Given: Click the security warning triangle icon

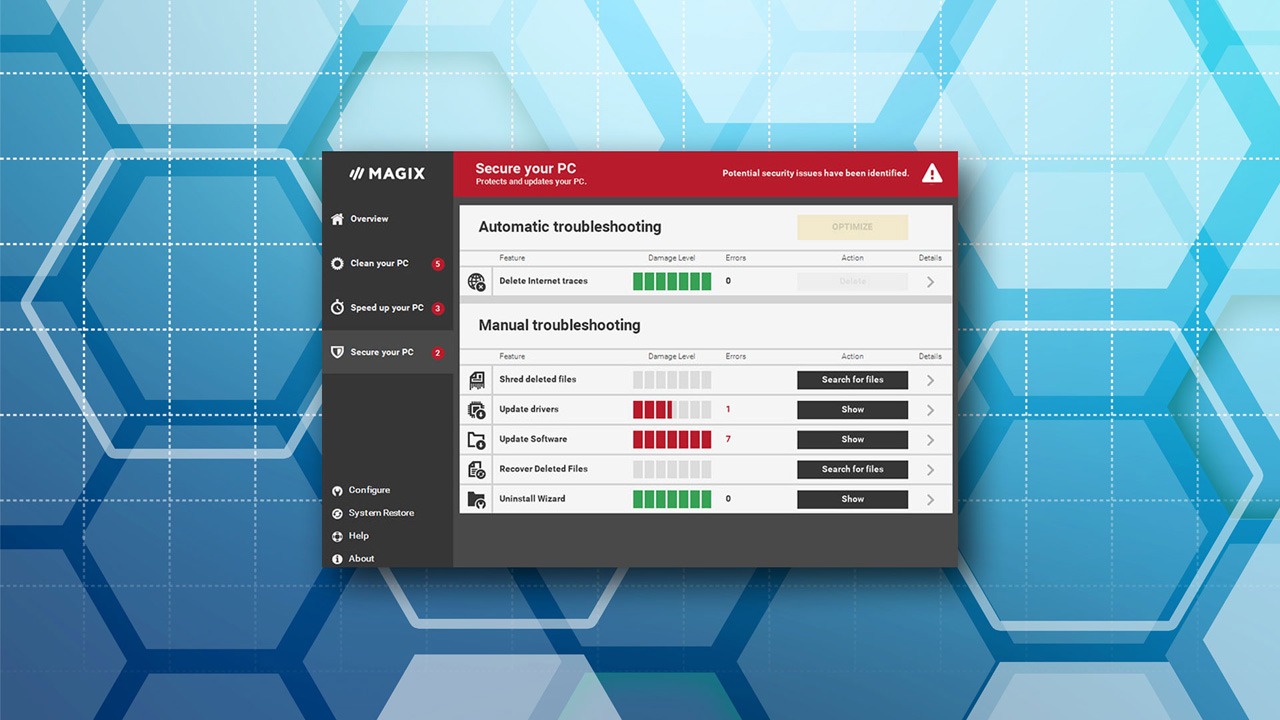Looking at the screenshot, I should click(x=932, y=174).
